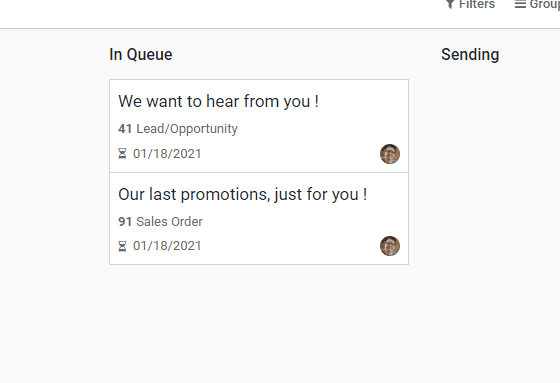Image resolution: width=560 pixels, height=383 pixels.
Task: Click the Group By lines icon
Action: pyautogui.click(x=520, y=4)
